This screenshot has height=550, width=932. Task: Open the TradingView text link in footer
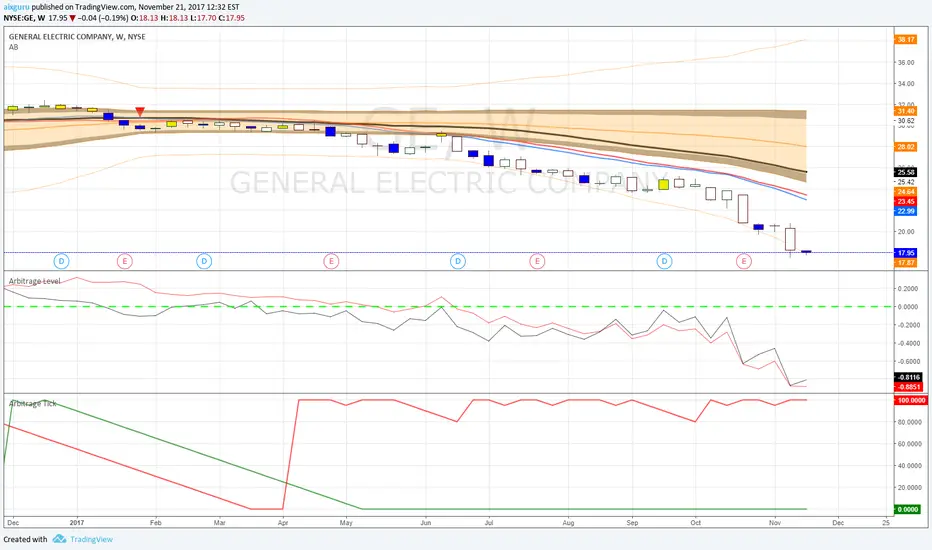(91, 539)
